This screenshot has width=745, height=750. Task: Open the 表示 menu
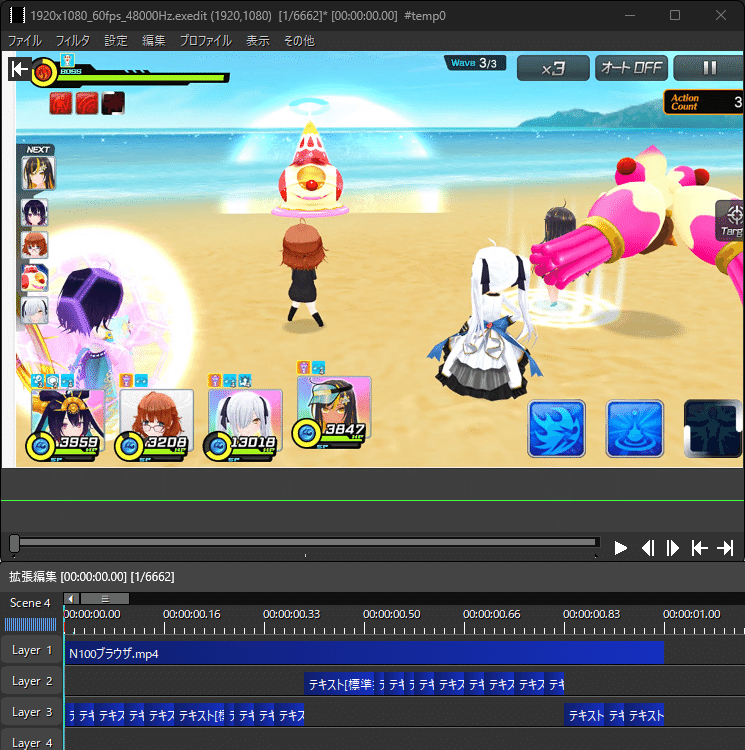click(258, 41)
